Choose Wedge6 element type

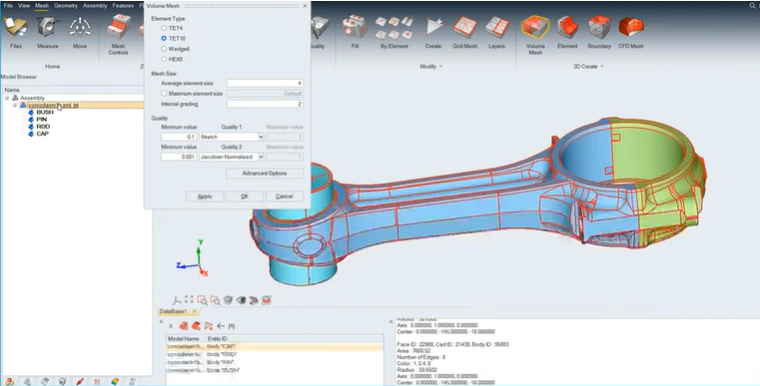click(164, 48)
